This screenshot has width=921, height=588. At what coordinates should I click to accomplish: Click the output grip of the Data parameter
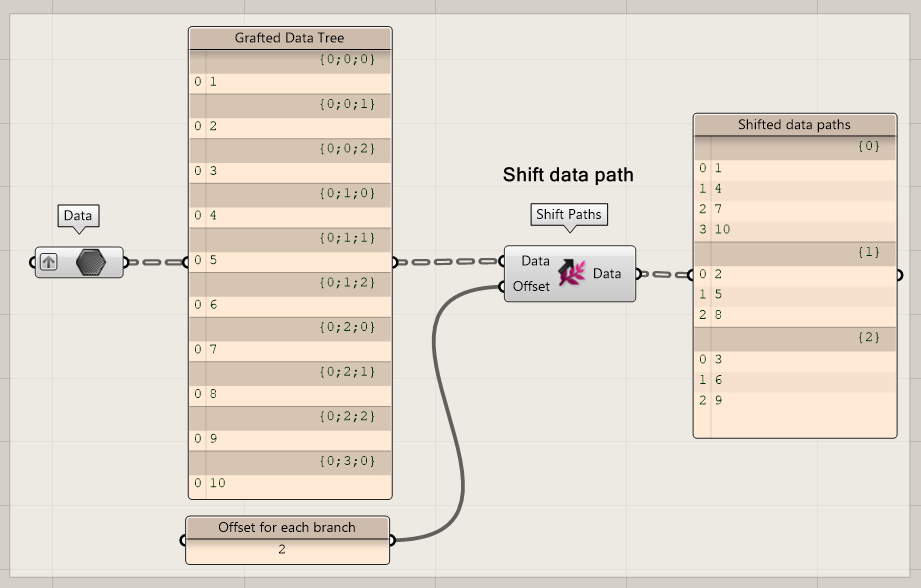pyautogui.click(x=126, y=263)
